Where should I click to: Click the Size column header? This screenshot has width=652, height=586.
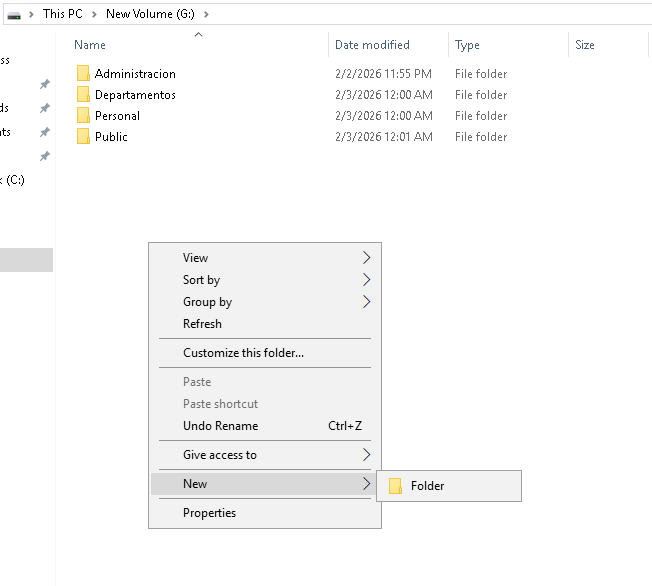[x=585, y=45]
